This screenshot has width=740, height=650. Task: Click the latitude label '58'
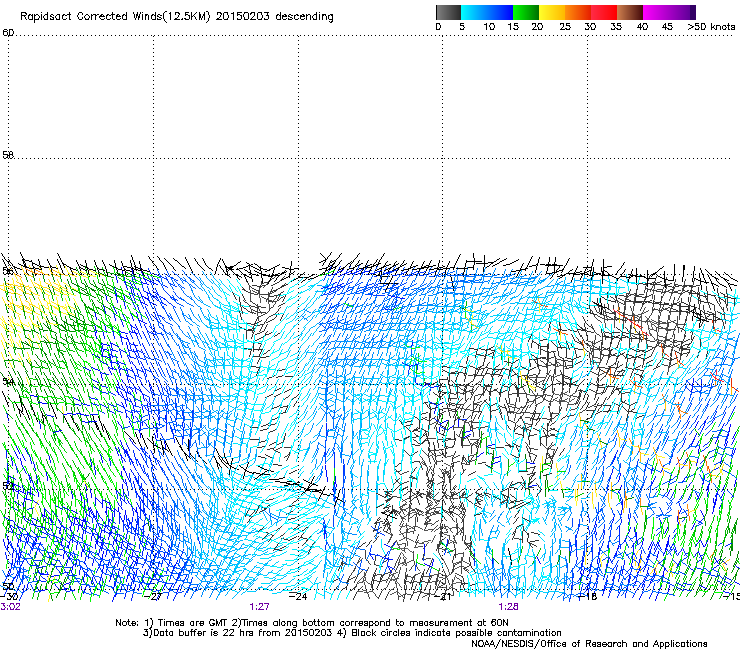pyautogui.click(x=8, y=155)
